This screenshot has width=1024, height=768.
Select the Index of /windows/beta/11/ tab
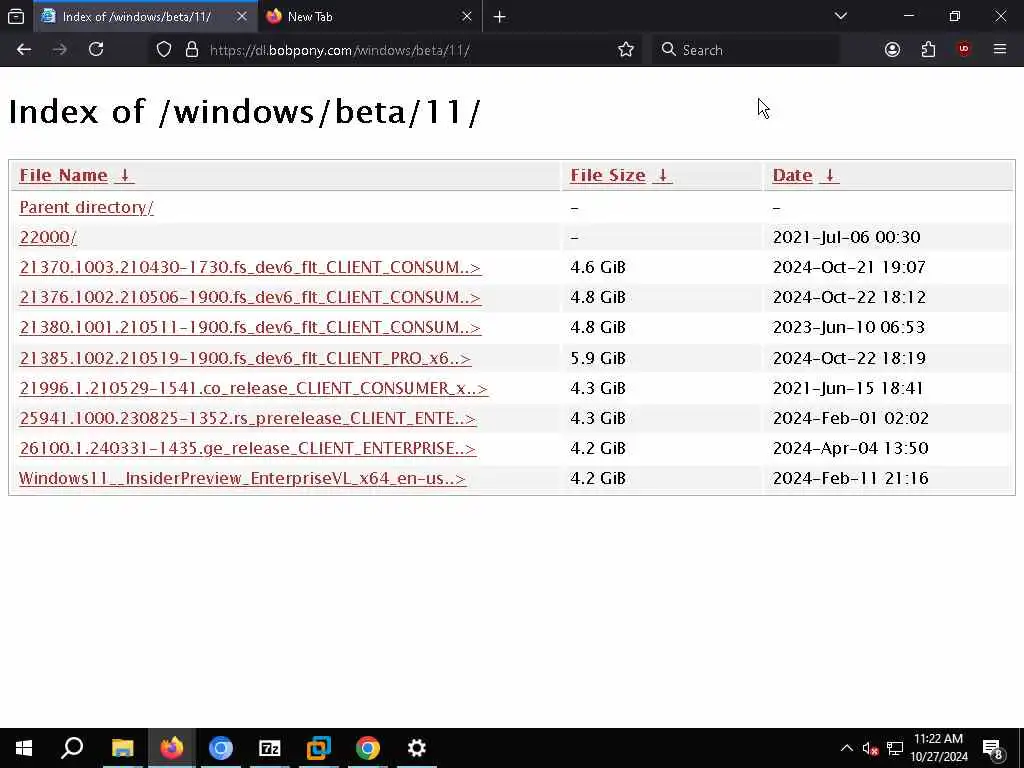145,16
